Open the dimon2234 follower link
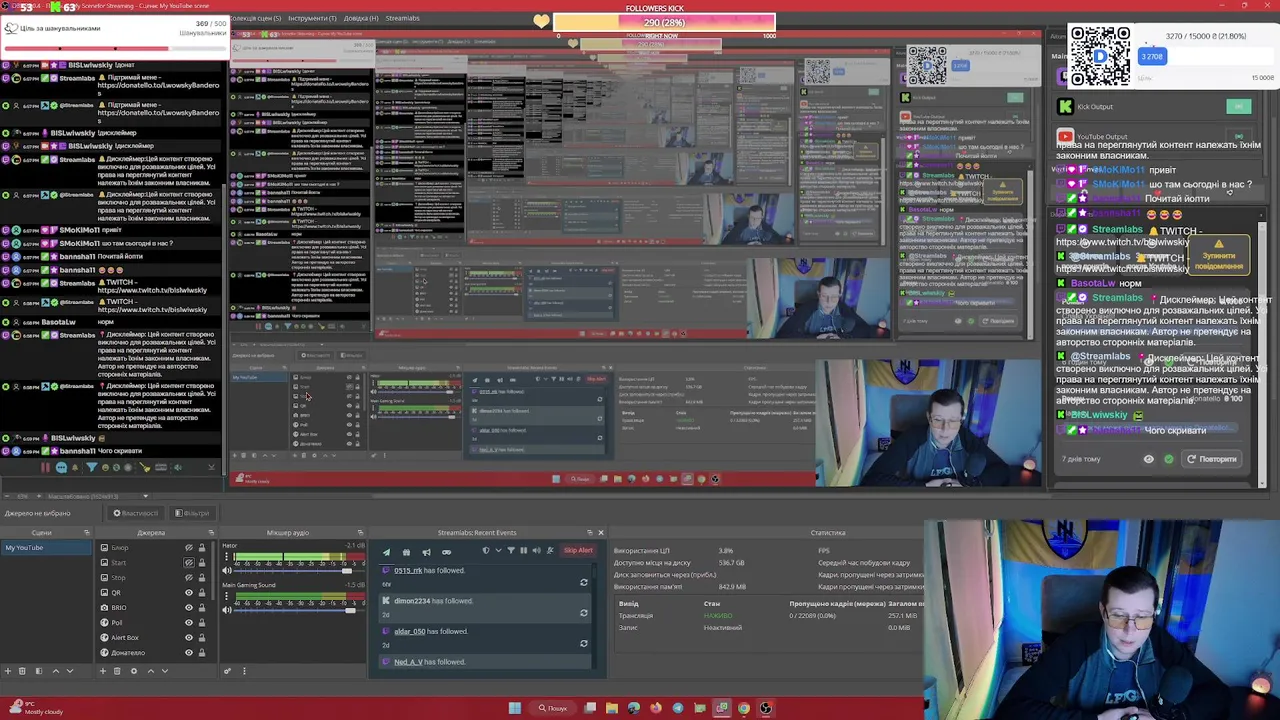Screen dimensions: 1280x720 click(x=412, y=601)
